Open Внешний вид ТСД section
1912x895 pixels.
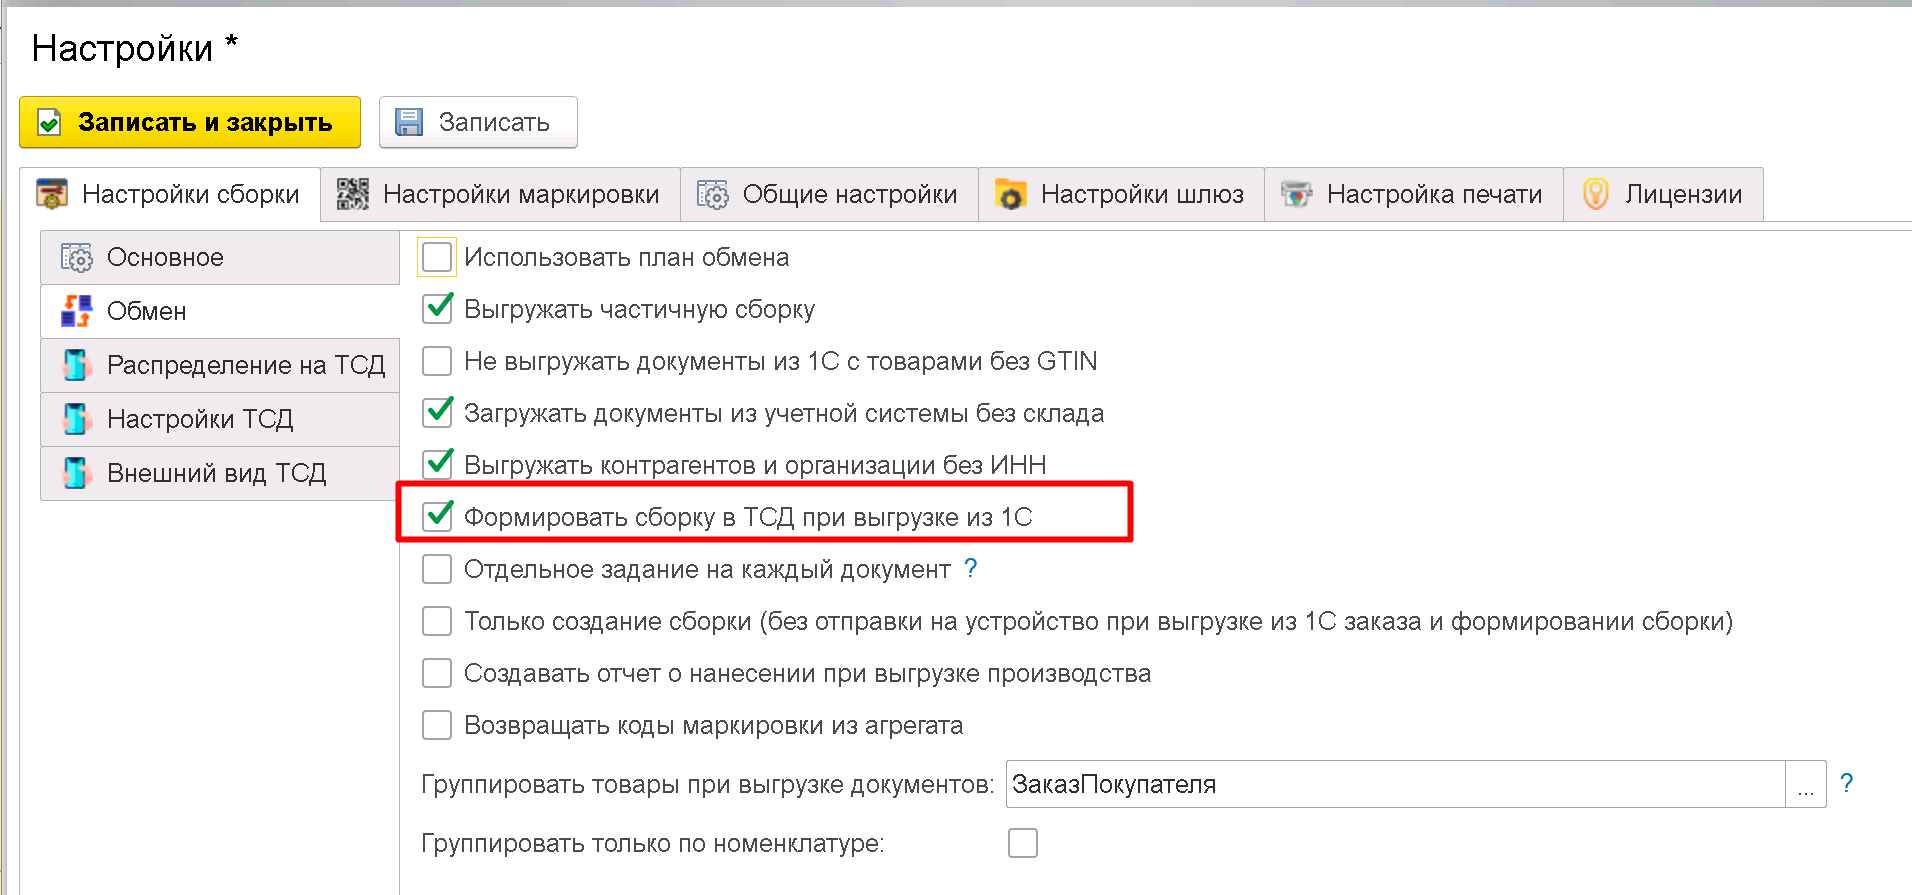(x=220, y=473)
